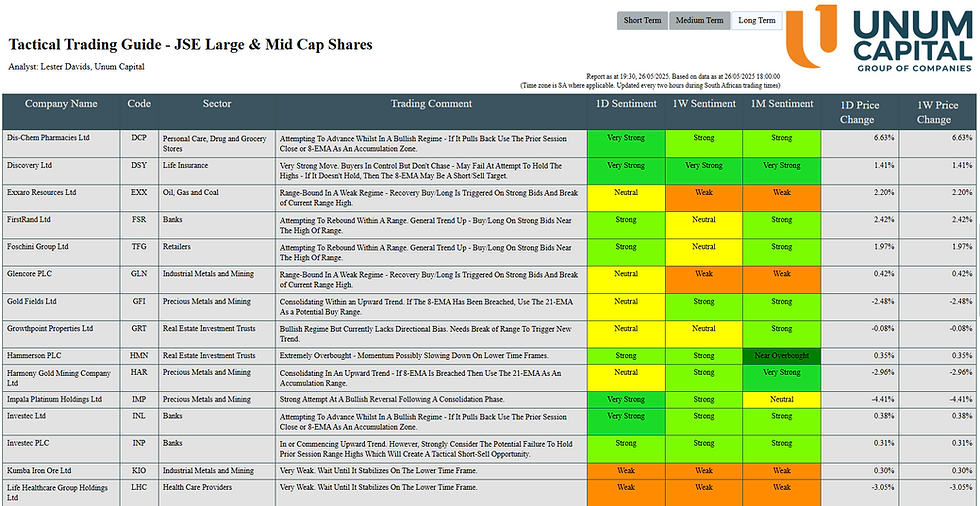
Task: Select Exxaro Resources Ltd company name
Action: [x=41, y=192]
